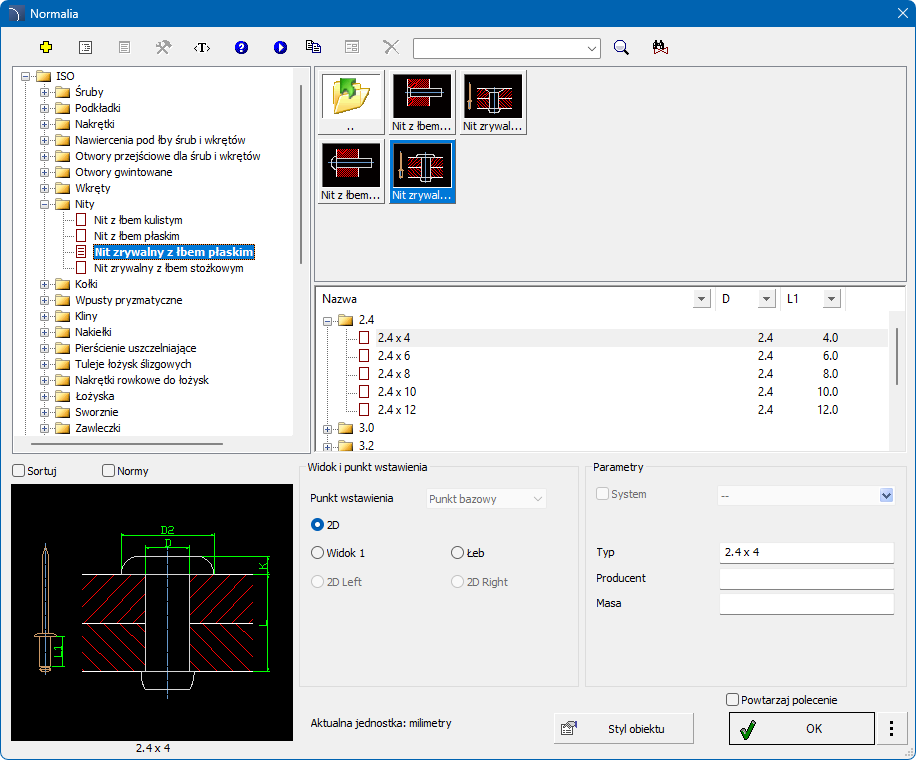Click the Producent input field
916x760 pixels.
pos(806,579)
